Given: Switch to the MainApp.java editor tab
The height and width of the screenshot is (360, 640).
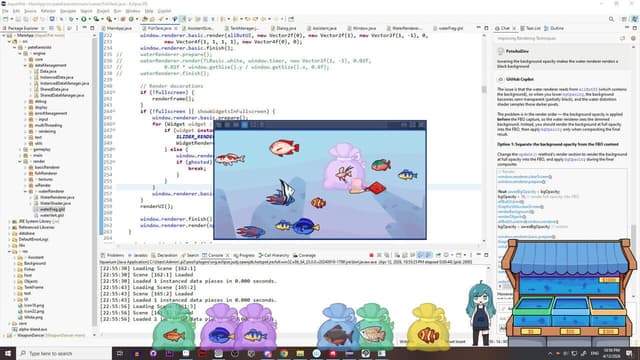Looking at the screenshot, I should click(117, 28).
